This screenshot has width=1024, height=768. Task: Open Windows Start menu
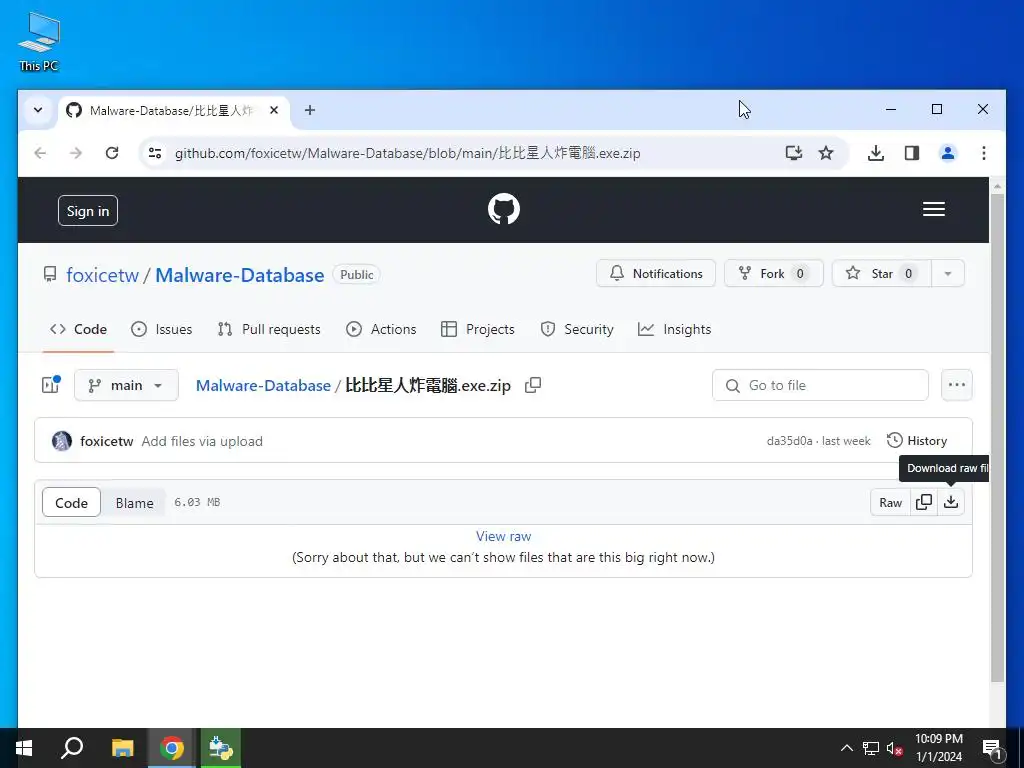(24, 748)
